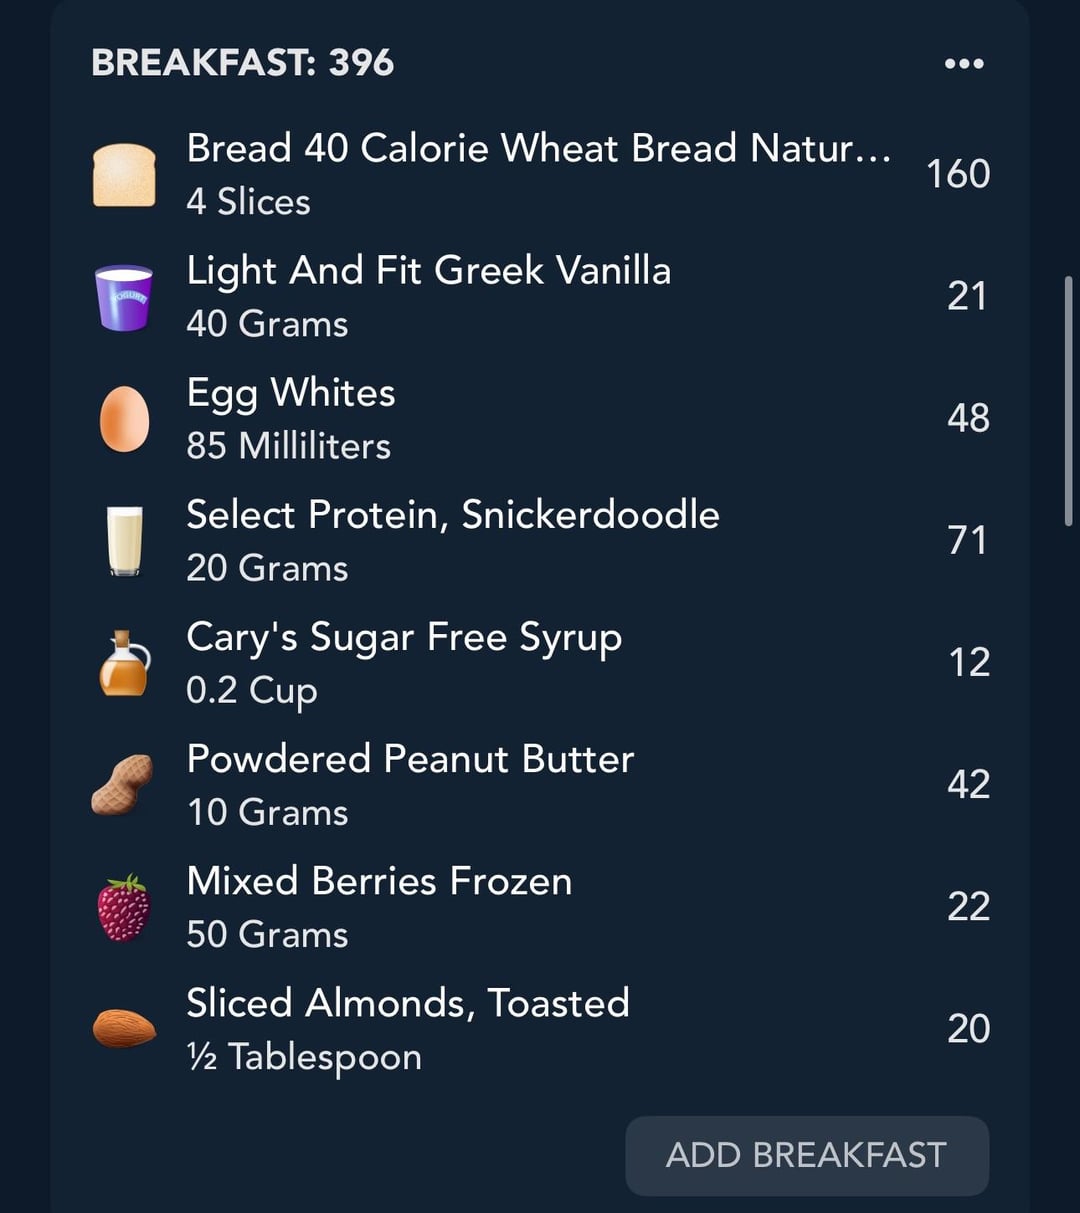Tap the ½ Tablespoon serving of Sliced Almonds
Image resolution: width=1080 pixels, height=1213 pixels.
point(304,1057)
